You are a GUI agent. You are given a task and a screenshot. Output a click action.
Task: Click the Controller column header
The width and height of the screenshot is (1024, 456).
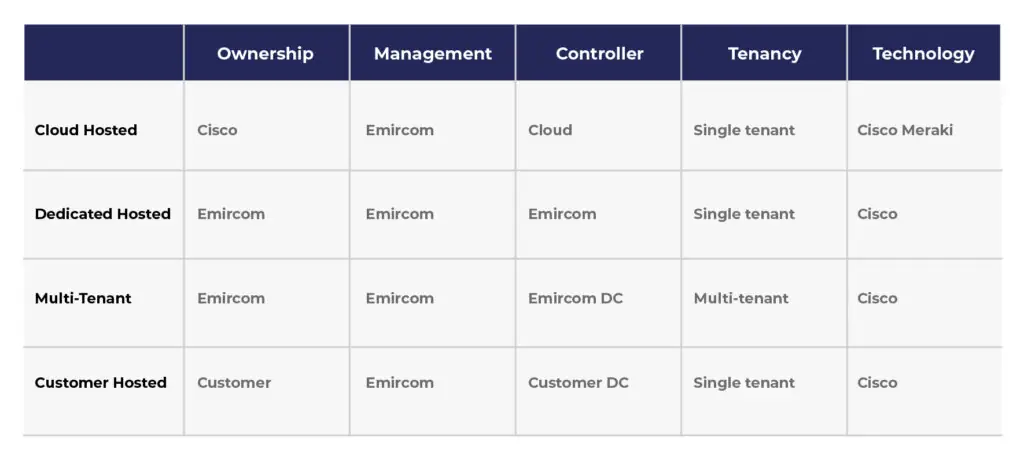coord(599,54)
